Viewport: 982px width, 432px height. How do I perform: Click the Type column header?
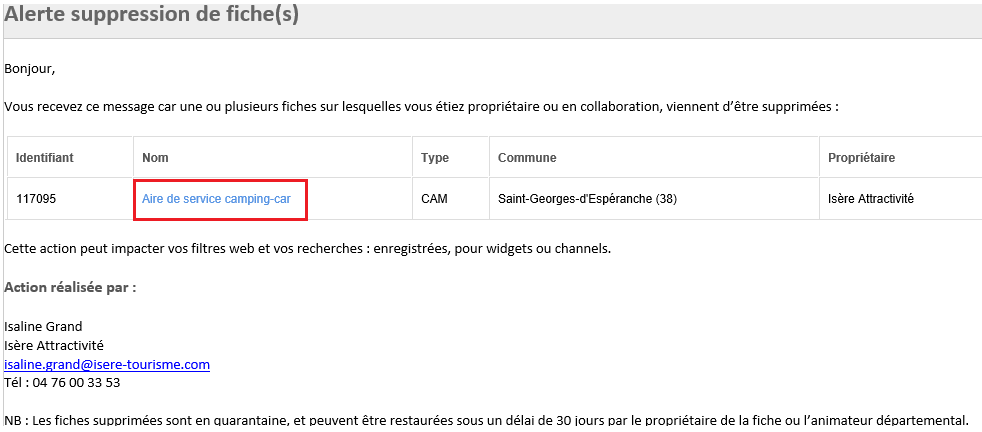pos(435,158)
